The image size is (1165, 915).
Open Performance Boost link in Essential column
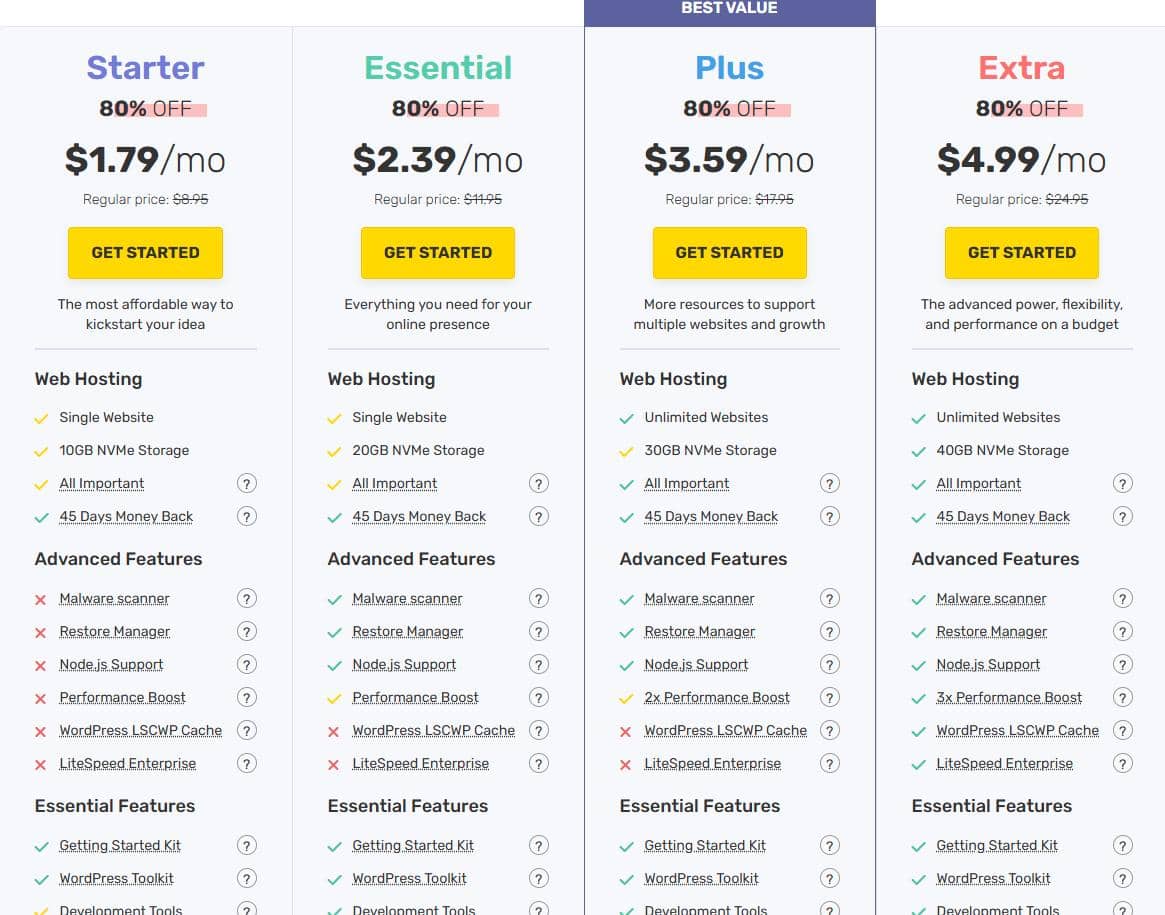tap(415, 698)
